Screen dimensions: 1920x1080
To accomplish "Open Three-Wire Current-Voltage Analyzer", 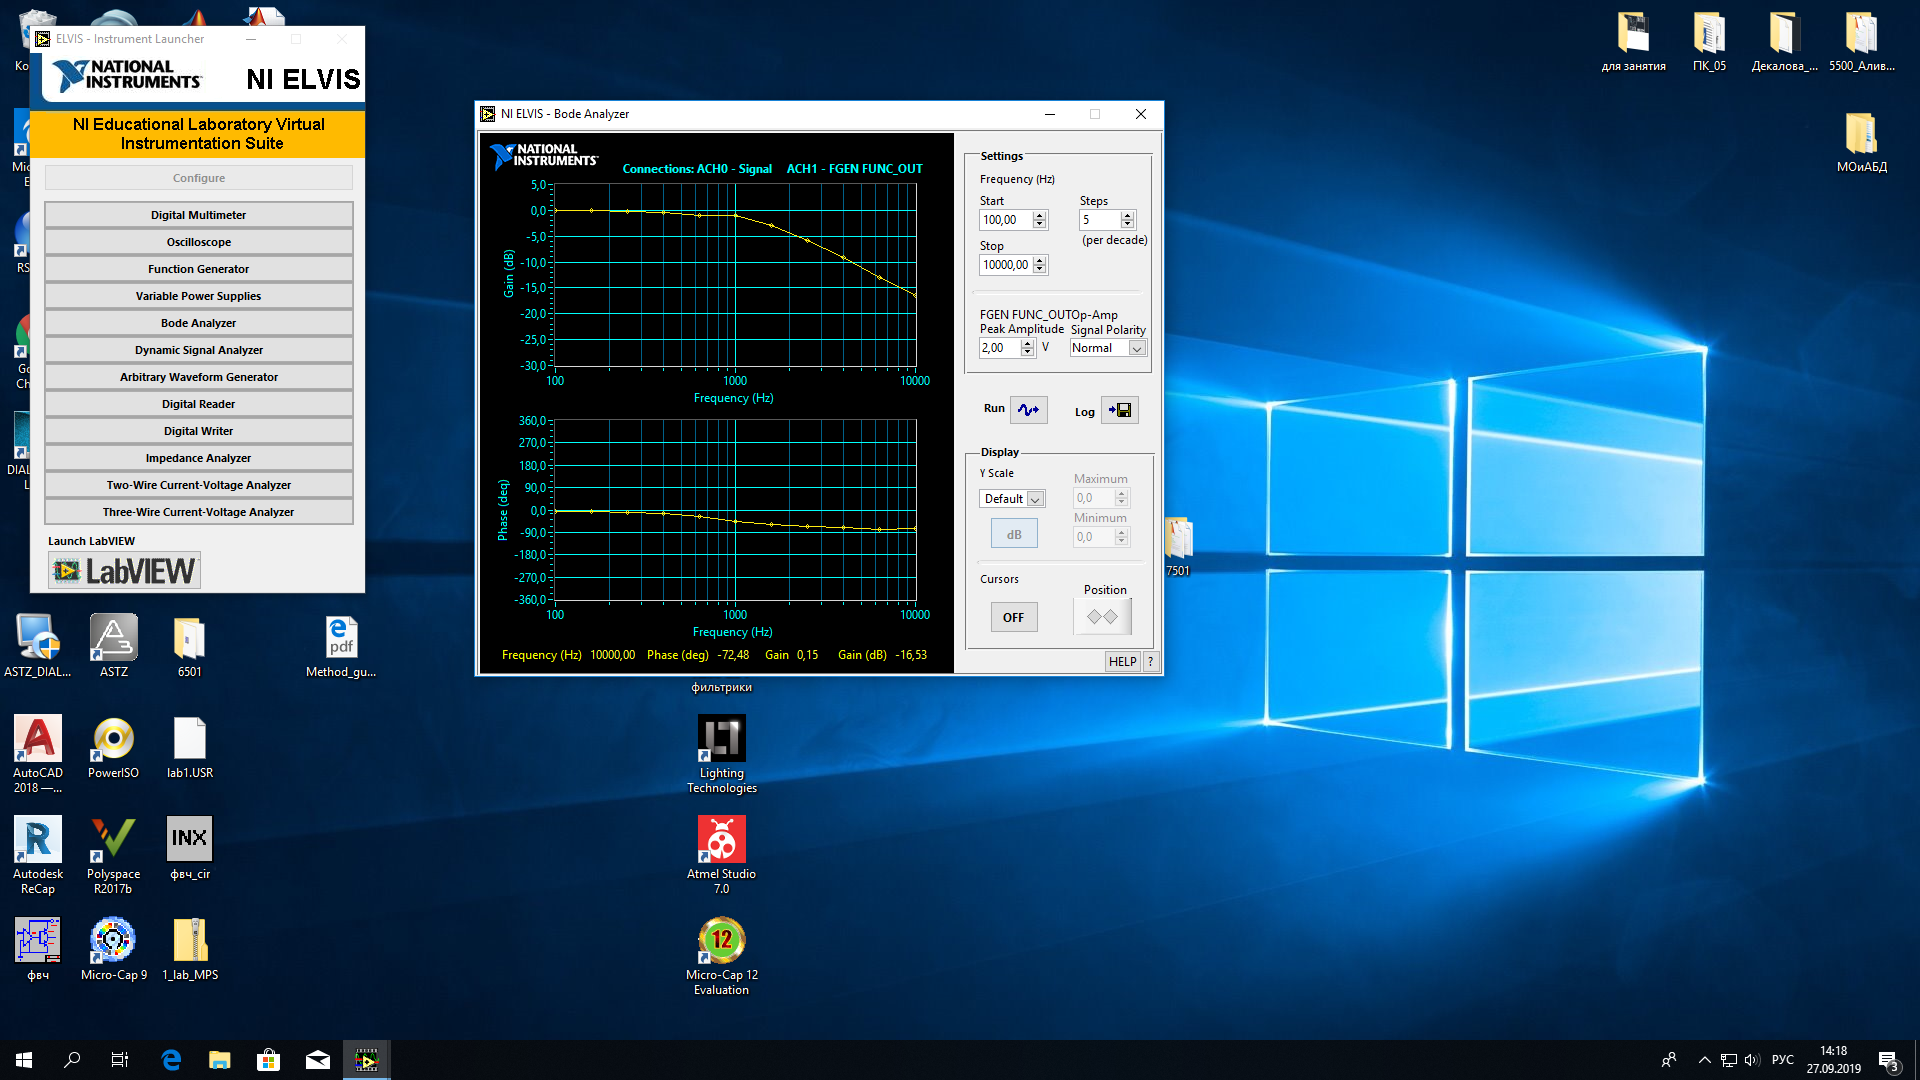I will point(199,512).
